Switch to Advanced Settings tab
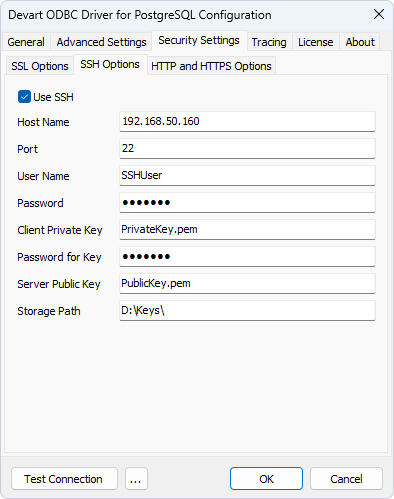This screenshot has width=394, height=499. 101,42
